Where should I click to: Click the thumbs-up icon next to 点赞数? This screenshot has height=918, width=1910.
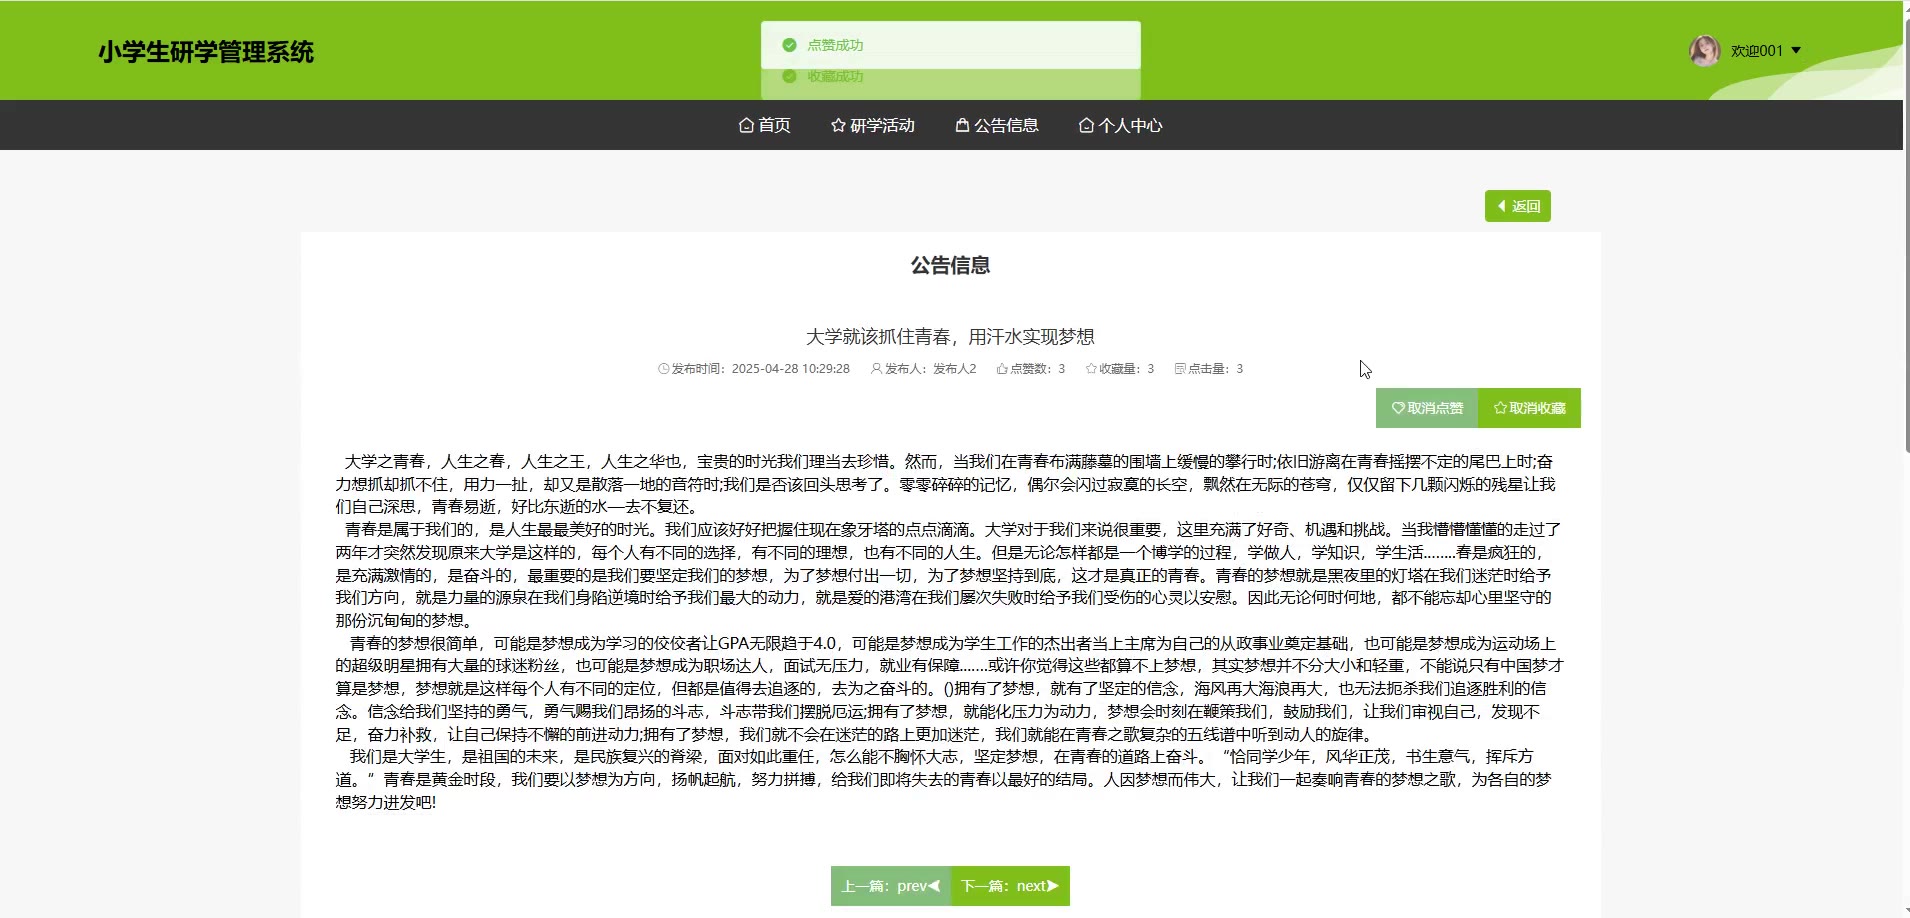pos(1002,369)
